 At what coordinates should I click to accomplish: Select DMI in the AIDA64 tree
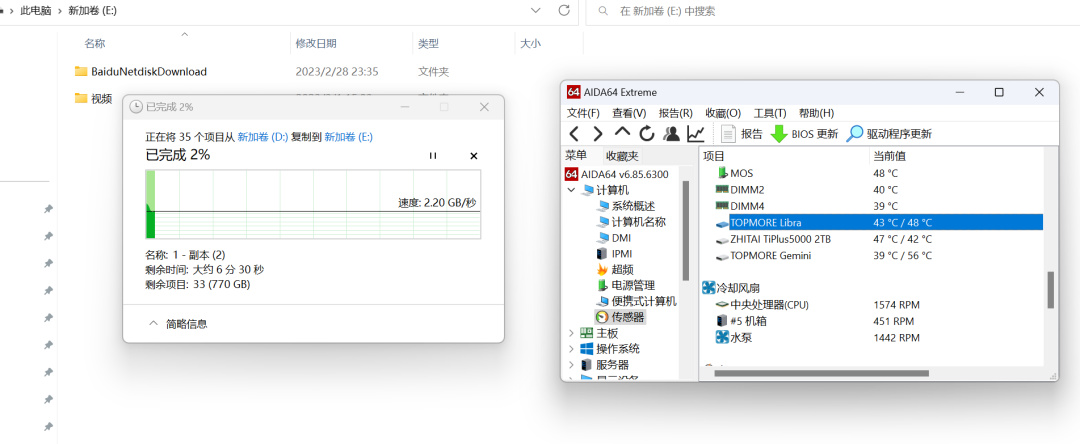[614, 237]
